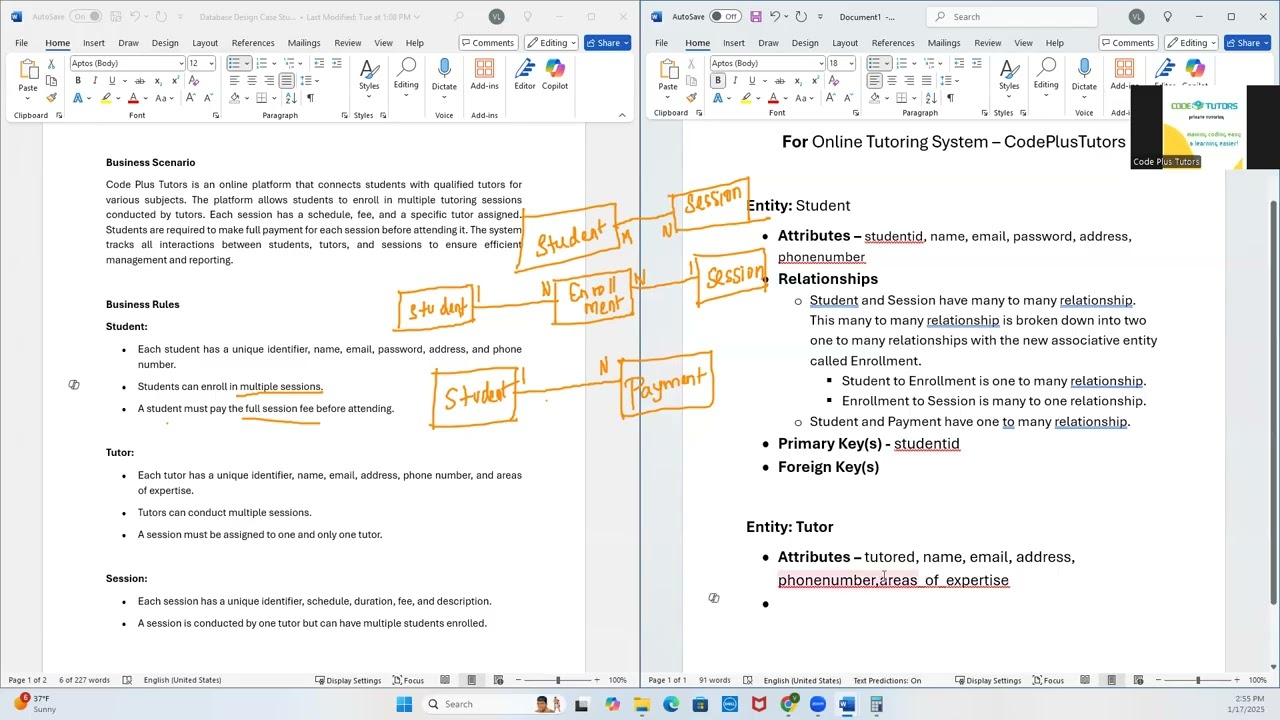Viewport: 1280px width, 720px height.
Task: Open Add-ins in the left window ribbon
Action: click(x=484, y=75)
